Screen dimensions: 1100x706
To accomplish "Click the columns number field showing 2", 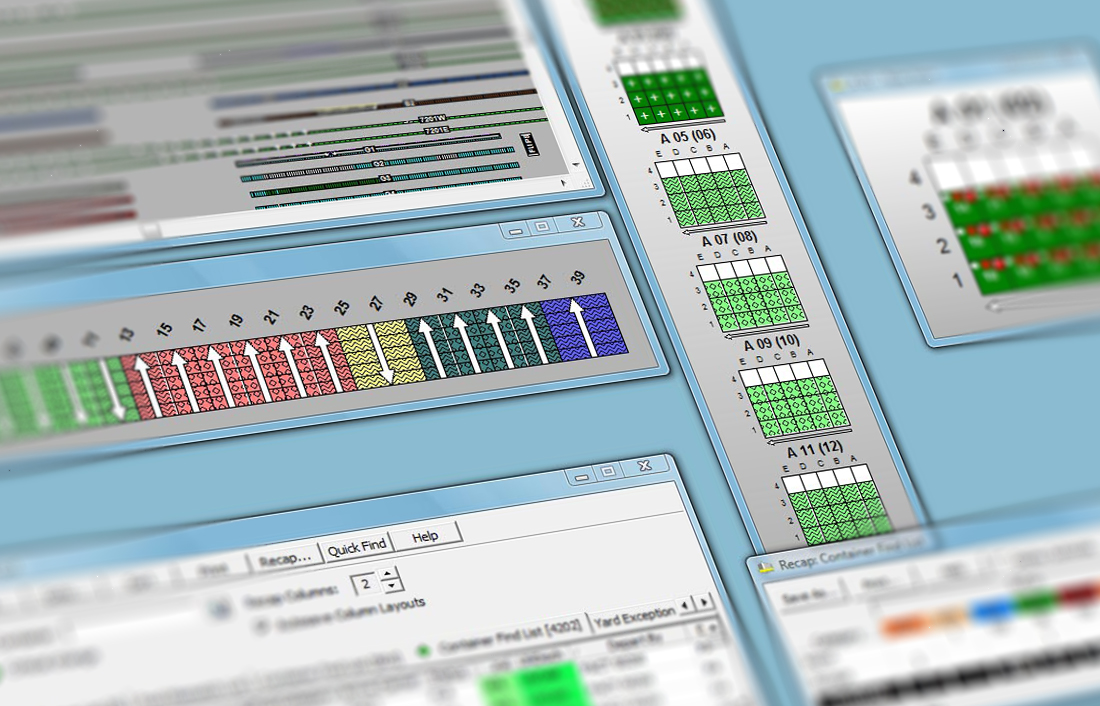I will (x=365, y=584).
